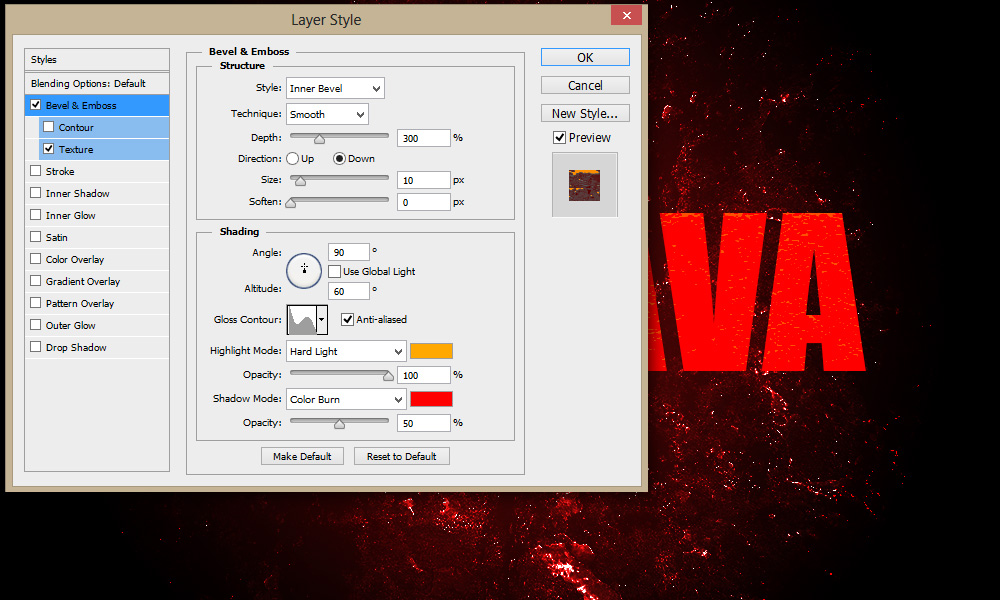
Task: Check Use Global Light
Action: (334, 272)
